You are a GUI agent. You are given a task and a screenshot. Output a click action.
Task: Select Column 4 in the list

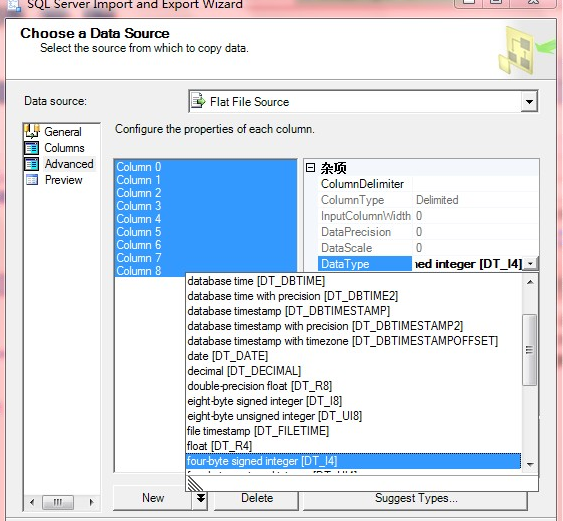point(205,219)
